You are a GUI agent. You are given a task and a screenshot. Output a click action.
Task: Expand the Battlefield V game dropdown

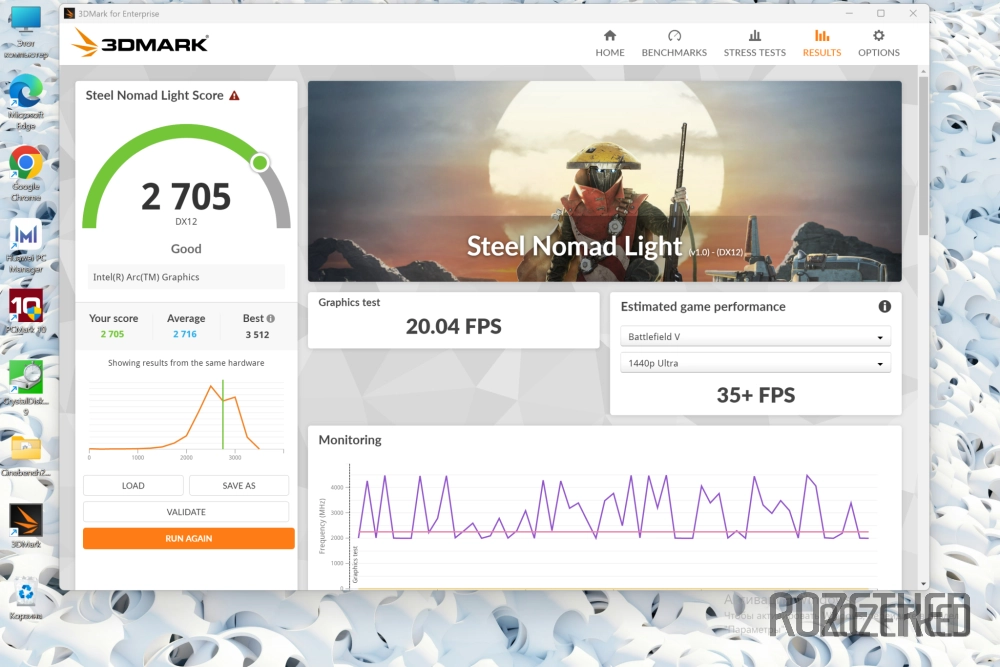click(755, 337)
